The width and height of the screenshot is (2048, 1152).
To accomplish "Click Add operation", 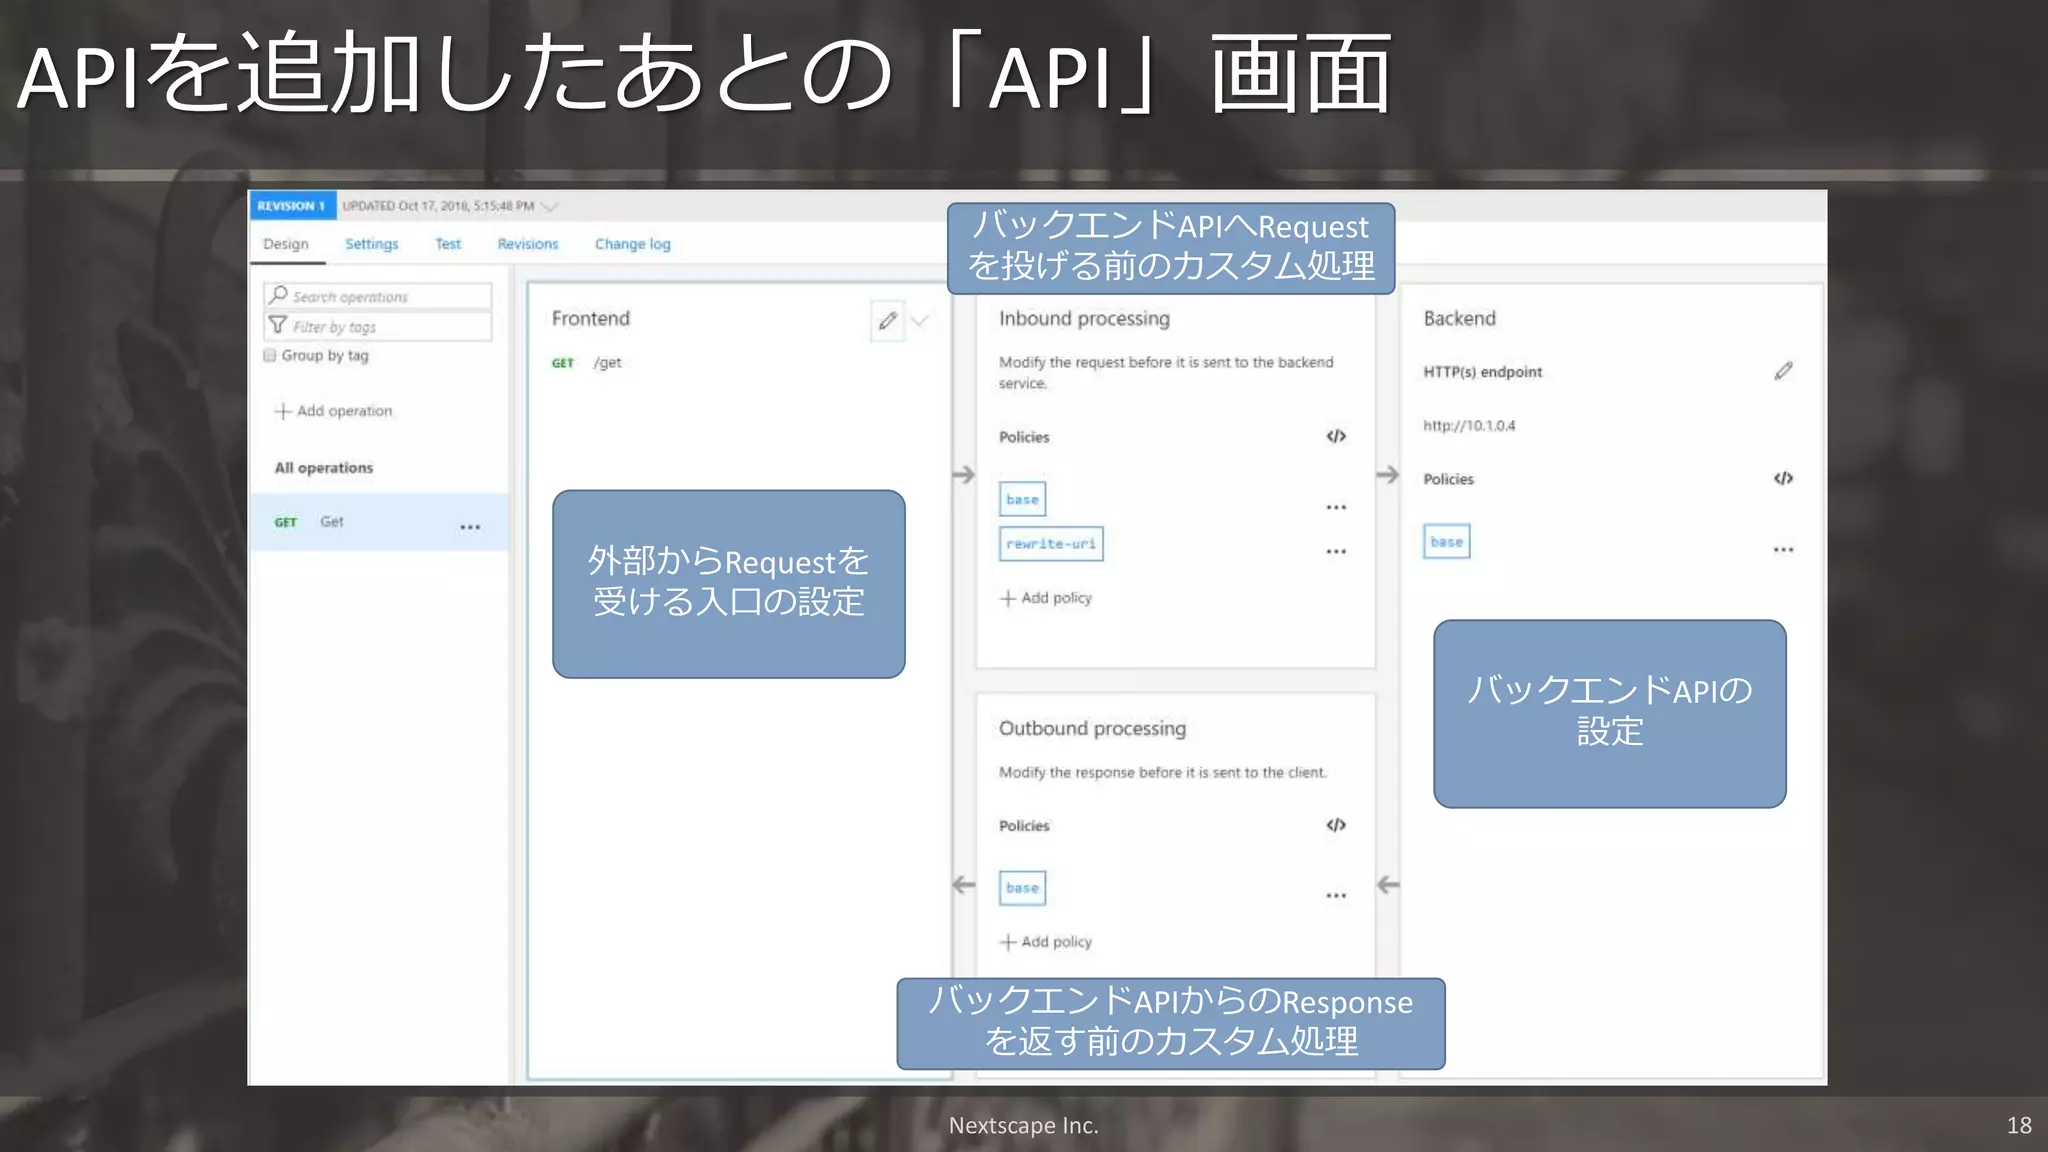I will coord(334,411).
